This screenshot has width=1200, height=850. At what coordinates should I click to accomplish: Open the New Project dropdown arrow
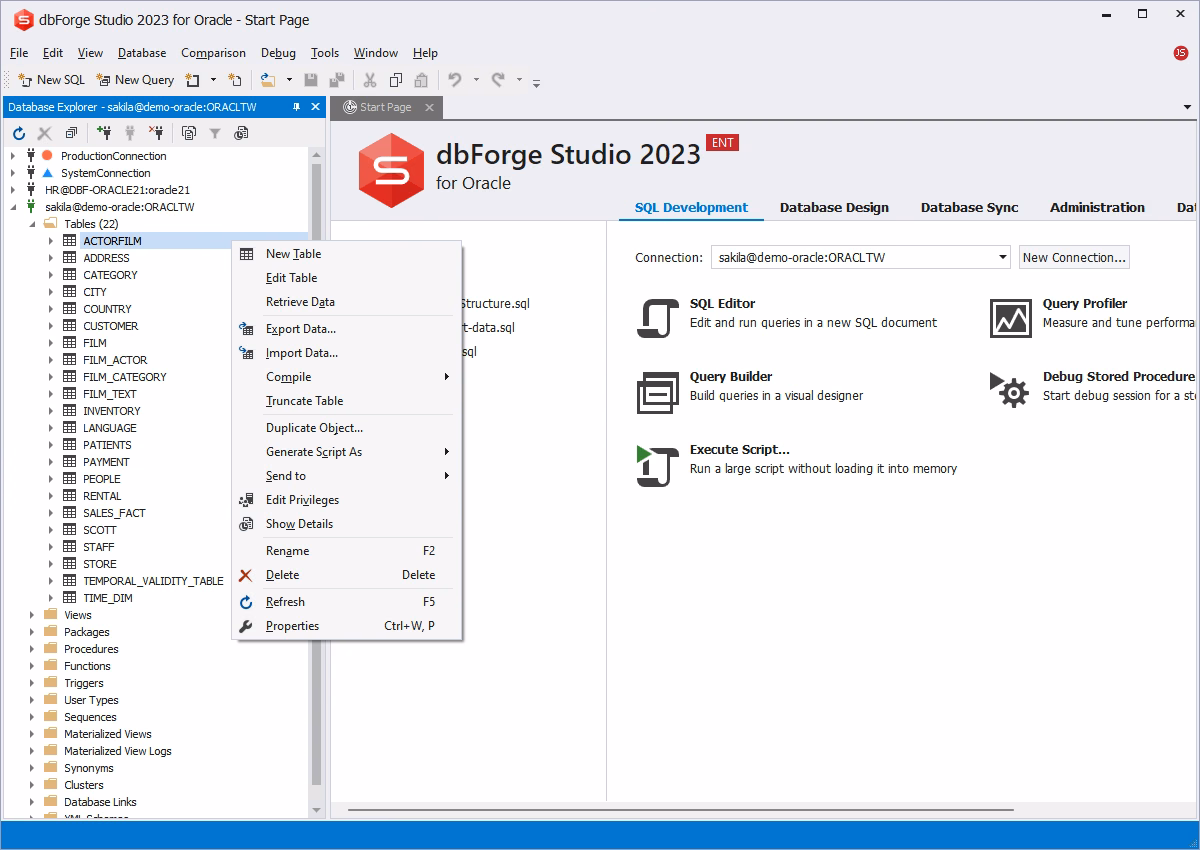coord(213,80)
